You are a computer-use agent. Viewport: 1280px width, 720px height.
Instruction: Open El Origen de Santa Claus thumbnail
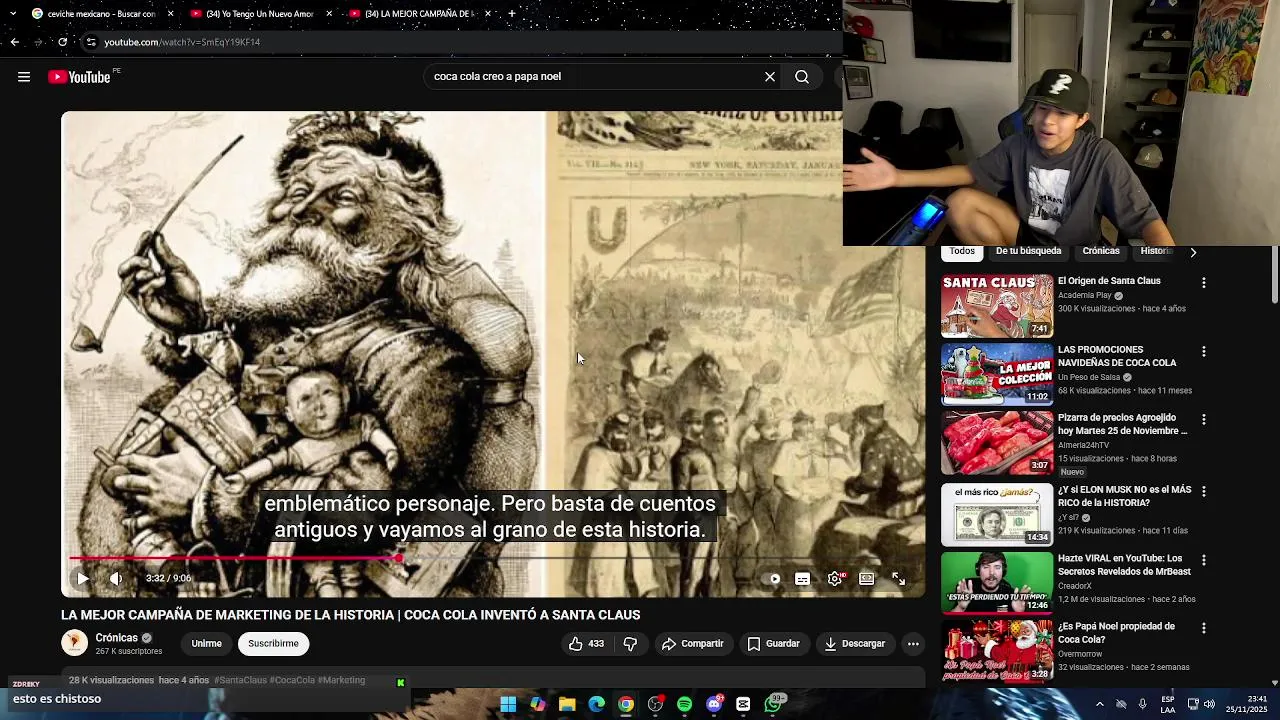click(997, 306)
